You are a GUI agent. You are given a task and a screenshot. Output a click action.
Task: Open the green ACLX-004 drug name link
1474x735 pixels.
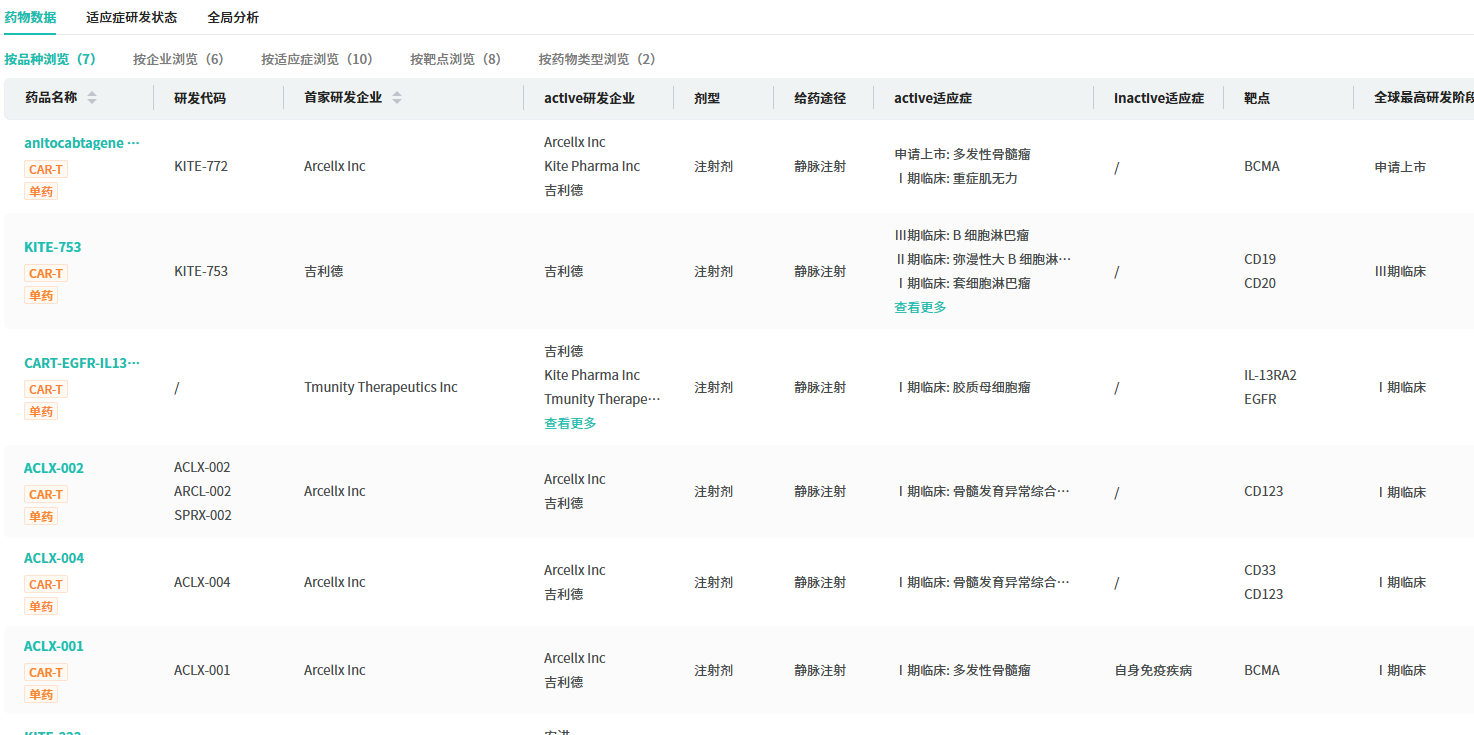click(54, 558)
